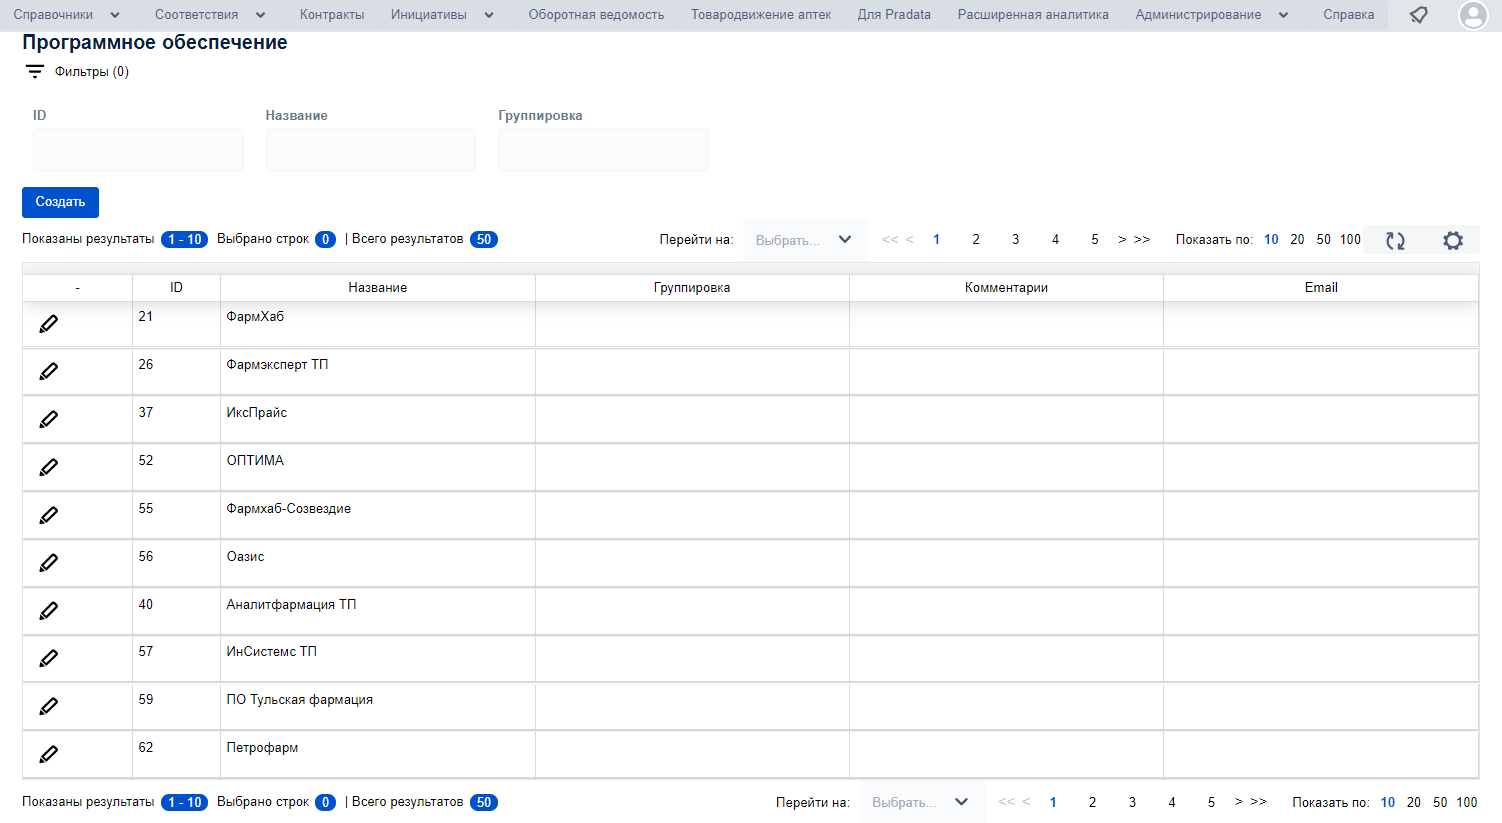Click next page arrow in top pagination
This screenshot has width=1502, height=823.
coord(1122,240)
